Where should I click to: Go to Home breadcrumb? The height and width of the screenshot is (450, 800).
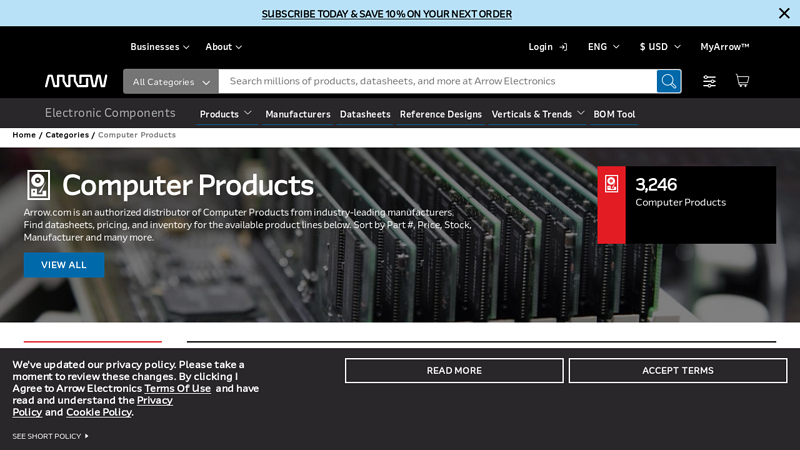[24, 135]
